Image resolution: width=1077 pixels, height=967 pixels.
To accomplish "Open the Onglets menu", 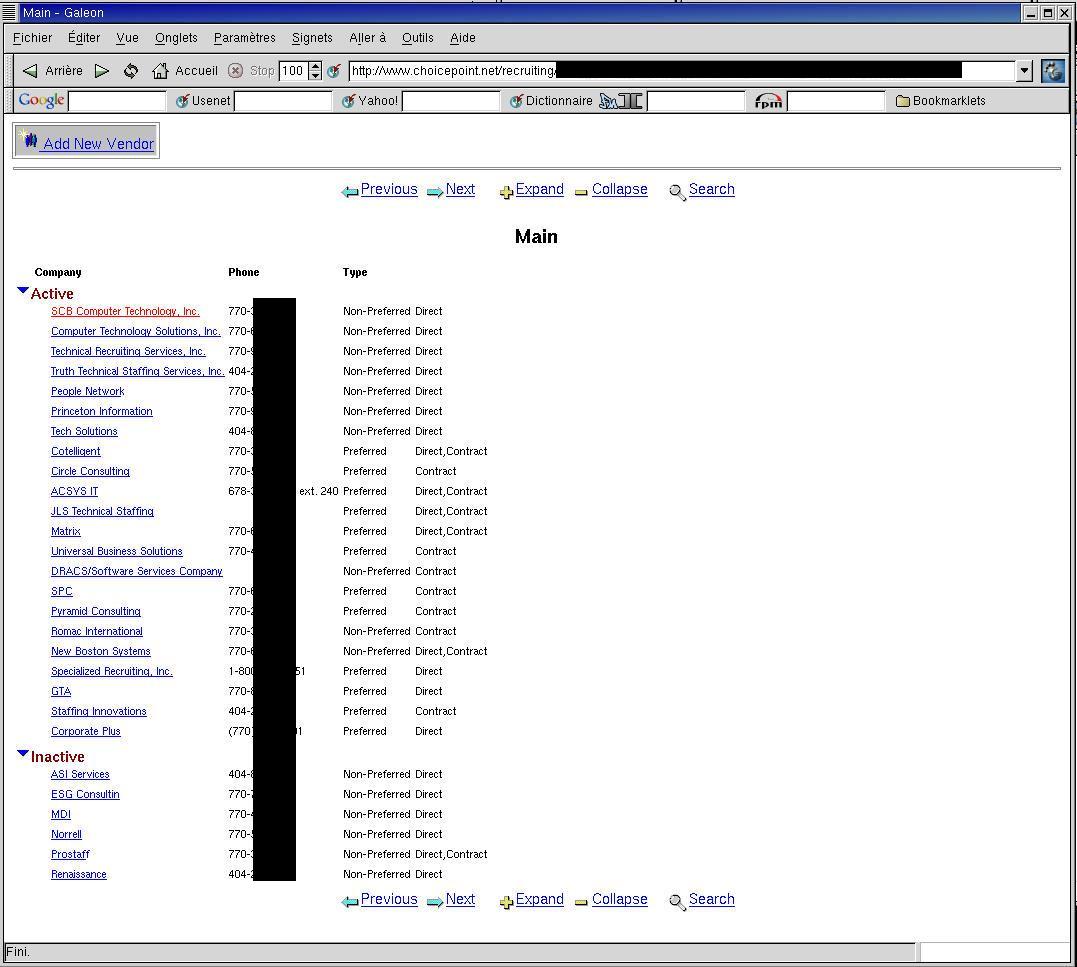I will click(176, 38).
